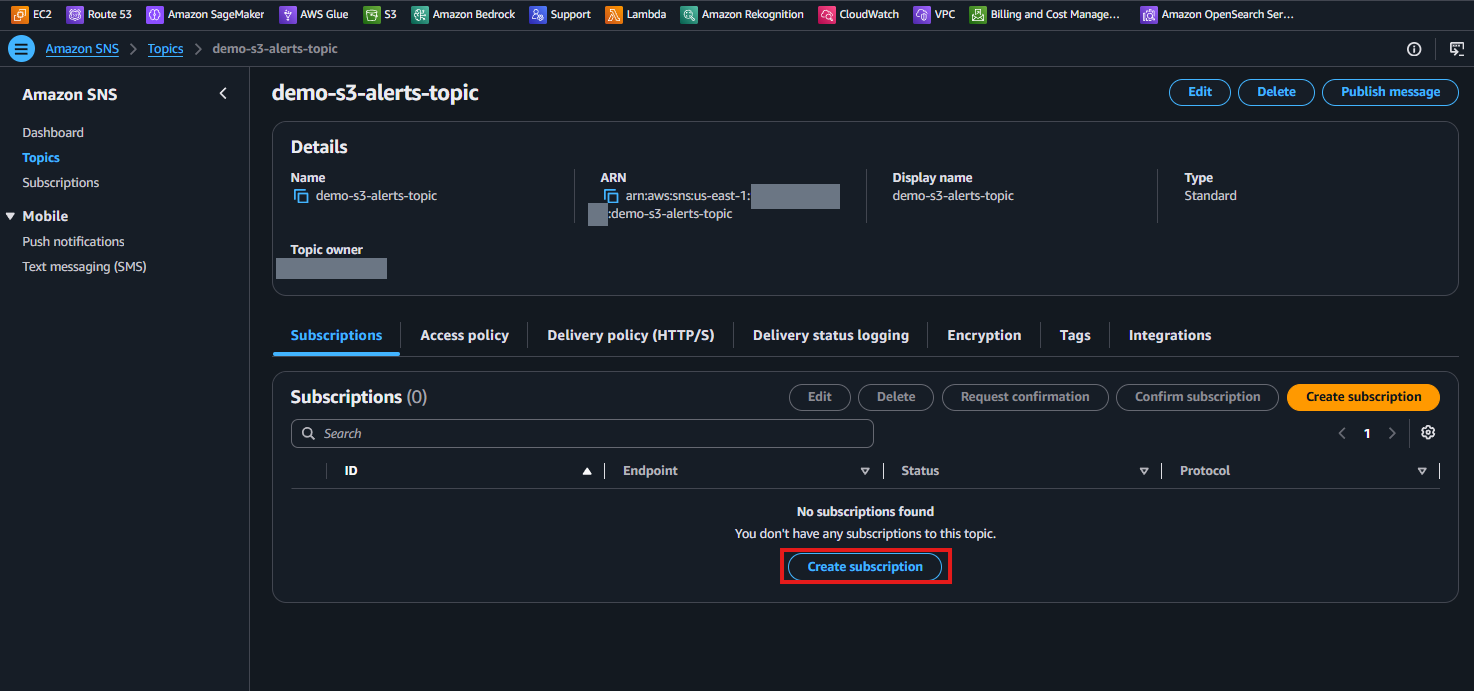Go to Topics breadcrumb link
1474x691 pixels.
point(166,49)
